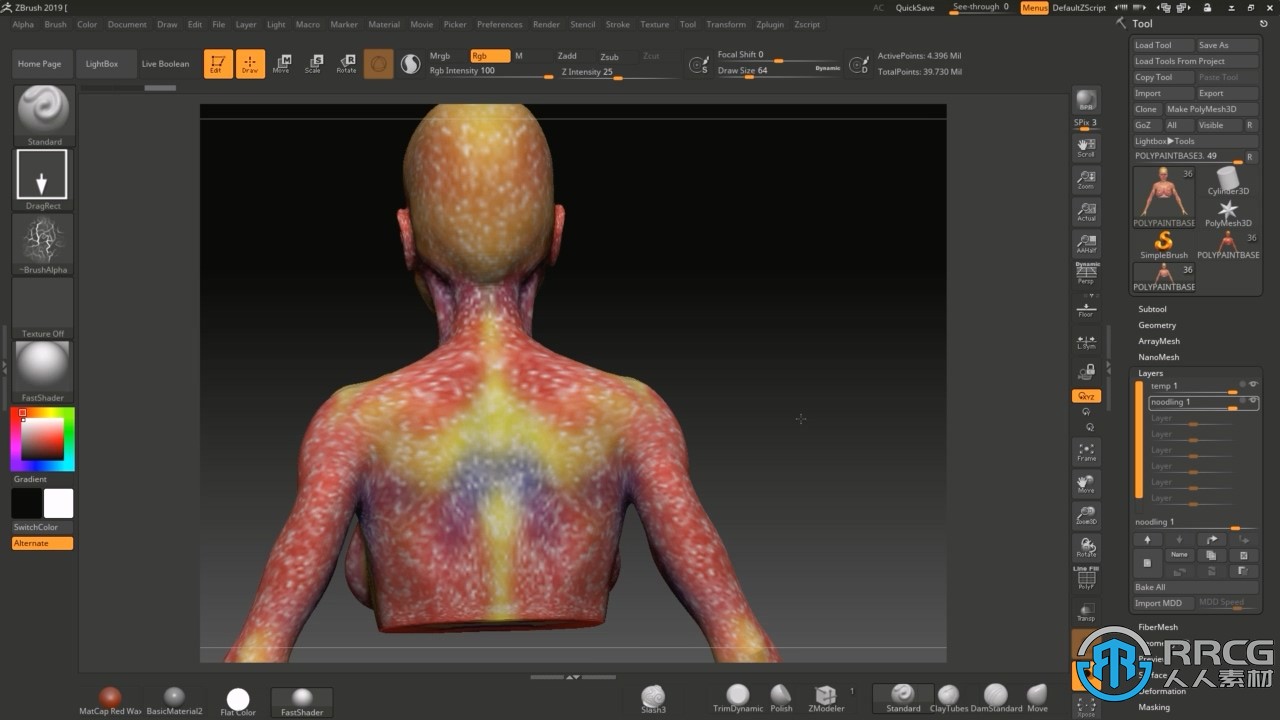Toggle Alternate color button
The height and width of the screenshot is (720, 1280).
pos(42,543)
